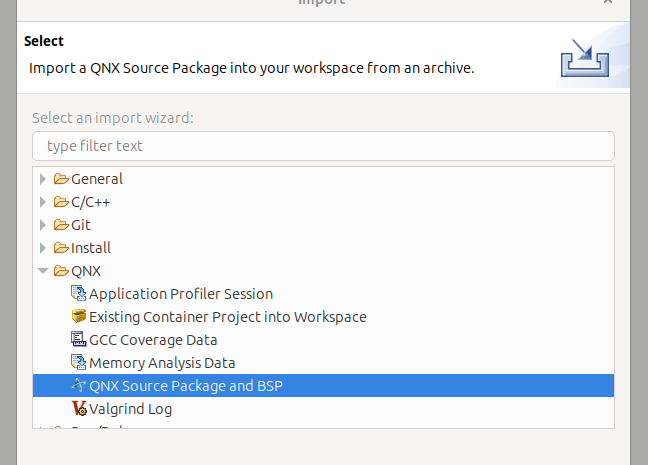Select the Install tree label
Screen dimensions: 648x465
click(x=91, y=248)
